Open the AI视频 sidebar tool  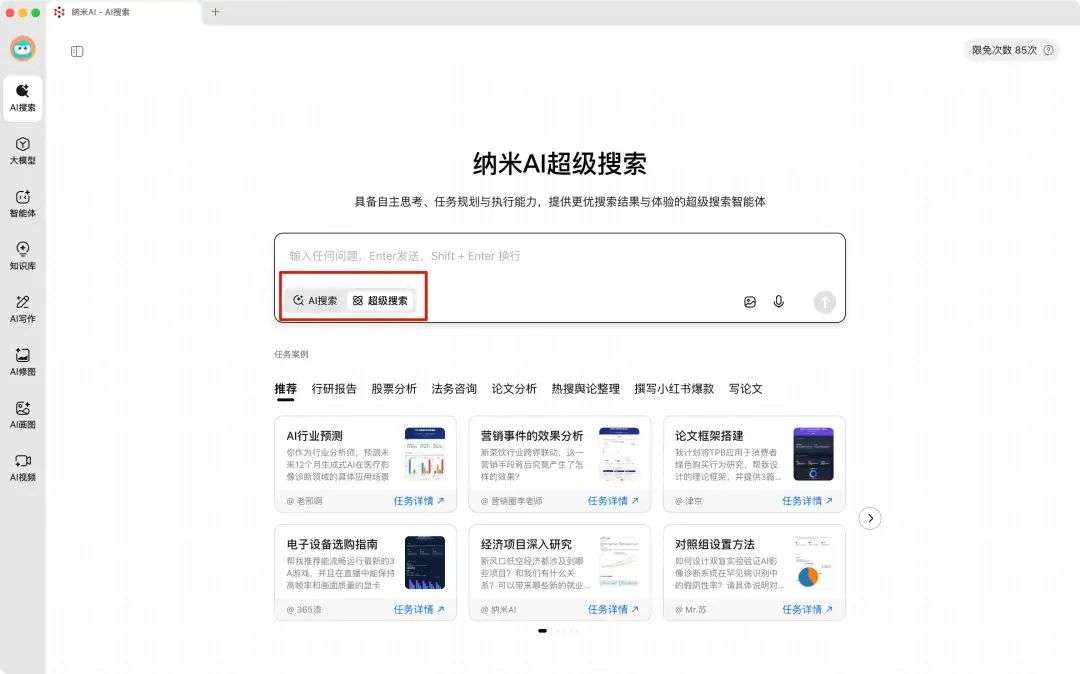pos(23,467)
